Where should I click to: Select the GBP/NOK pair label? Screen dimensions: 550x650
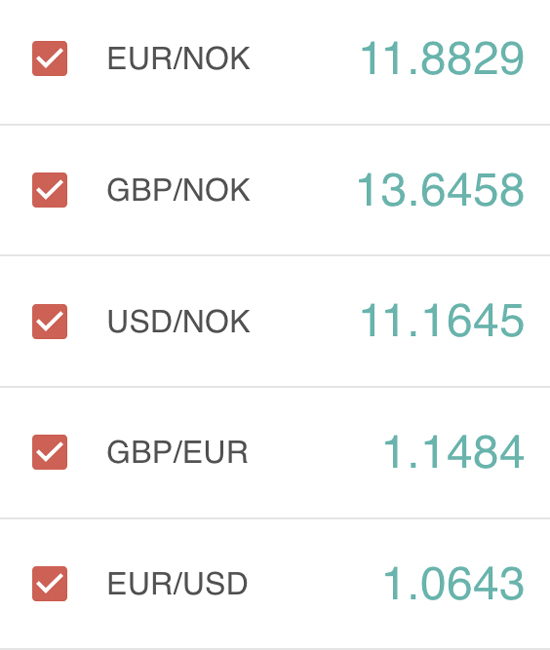click(x=179, y=190)
